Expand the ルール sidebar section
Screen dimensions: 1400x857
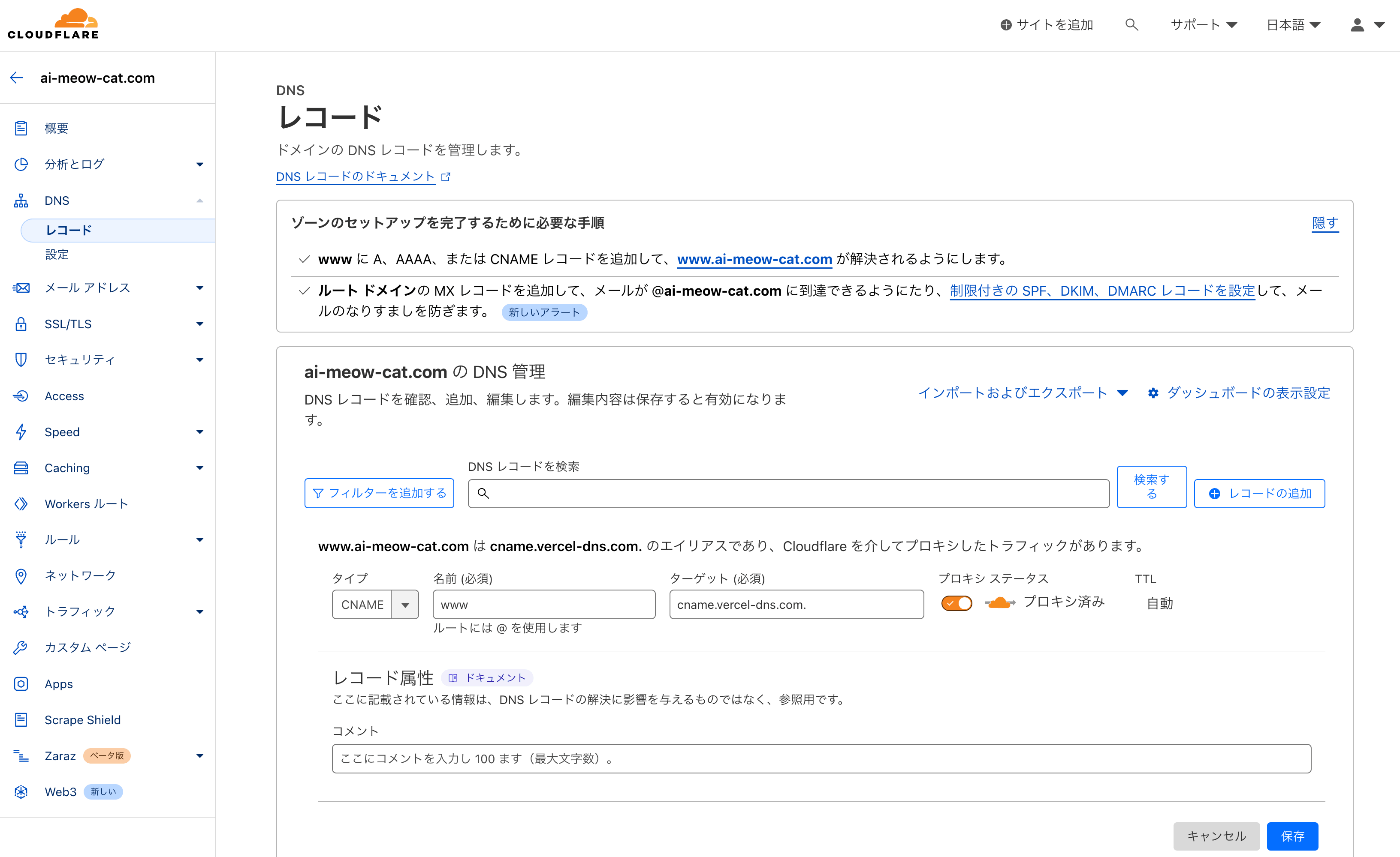(200, 540)
